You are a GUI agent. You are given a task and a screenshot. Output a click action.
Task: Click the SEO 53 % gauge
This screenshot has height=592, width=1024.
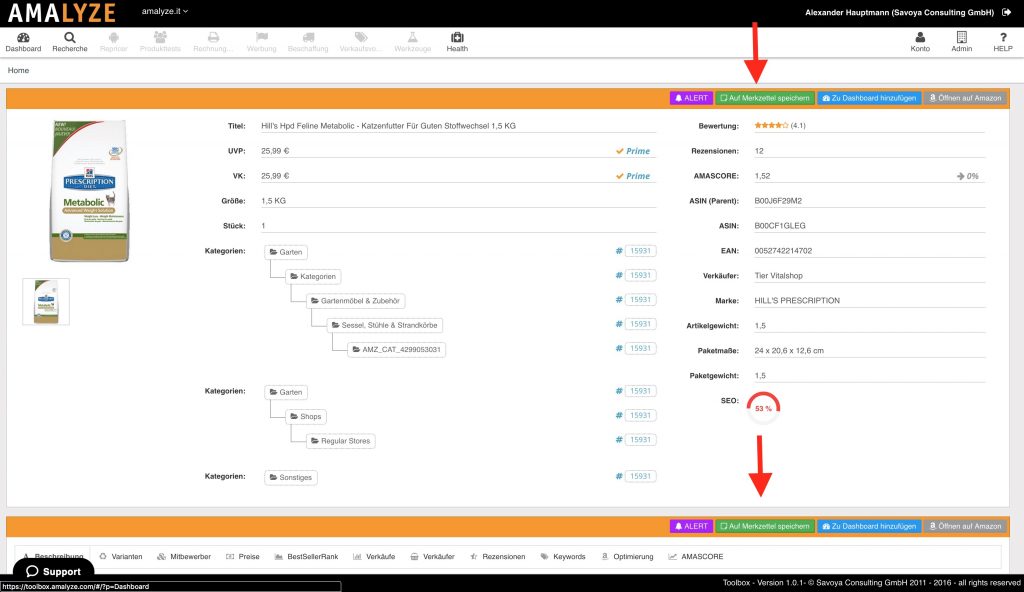(763, 408)
